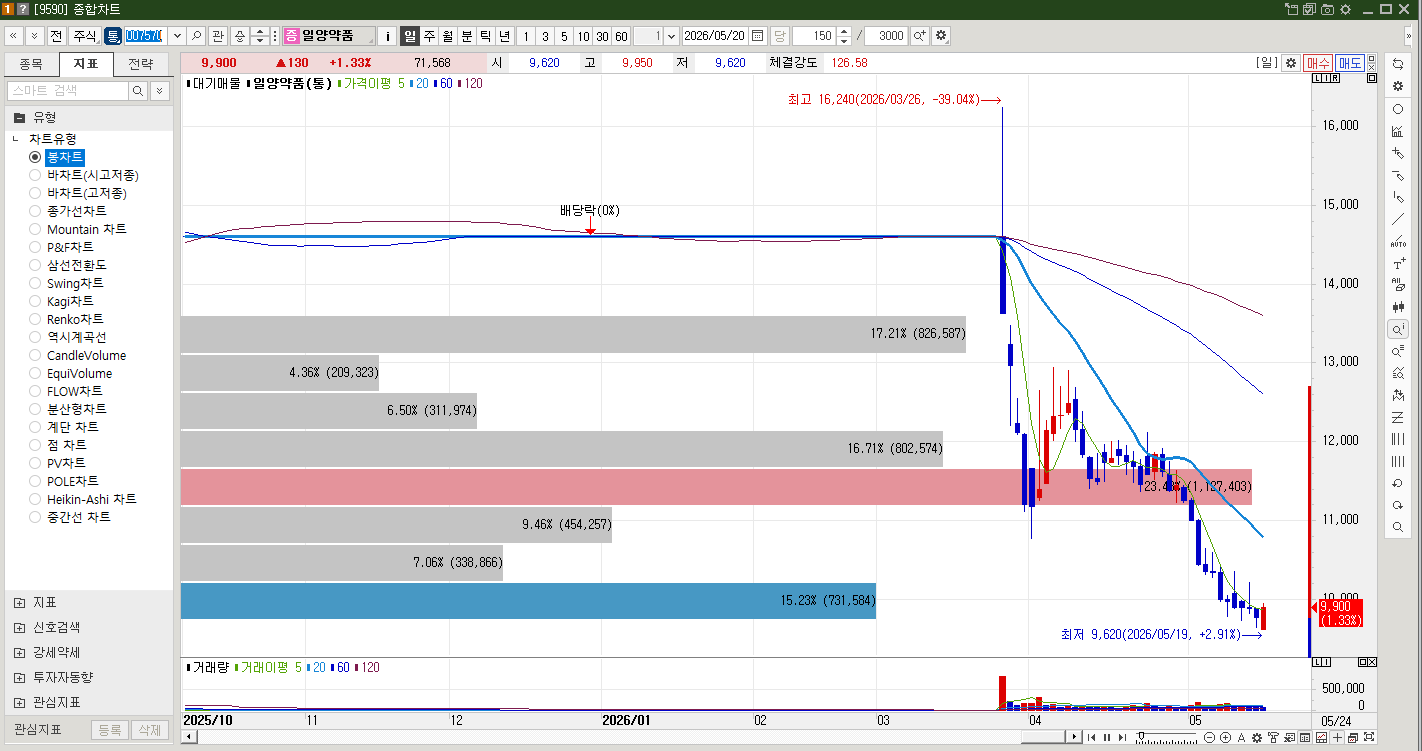The image size is (1422, 751).
Task: Adjust the chart zoom slider handle
Action: pyautogui.click(x=1142, y=738)
